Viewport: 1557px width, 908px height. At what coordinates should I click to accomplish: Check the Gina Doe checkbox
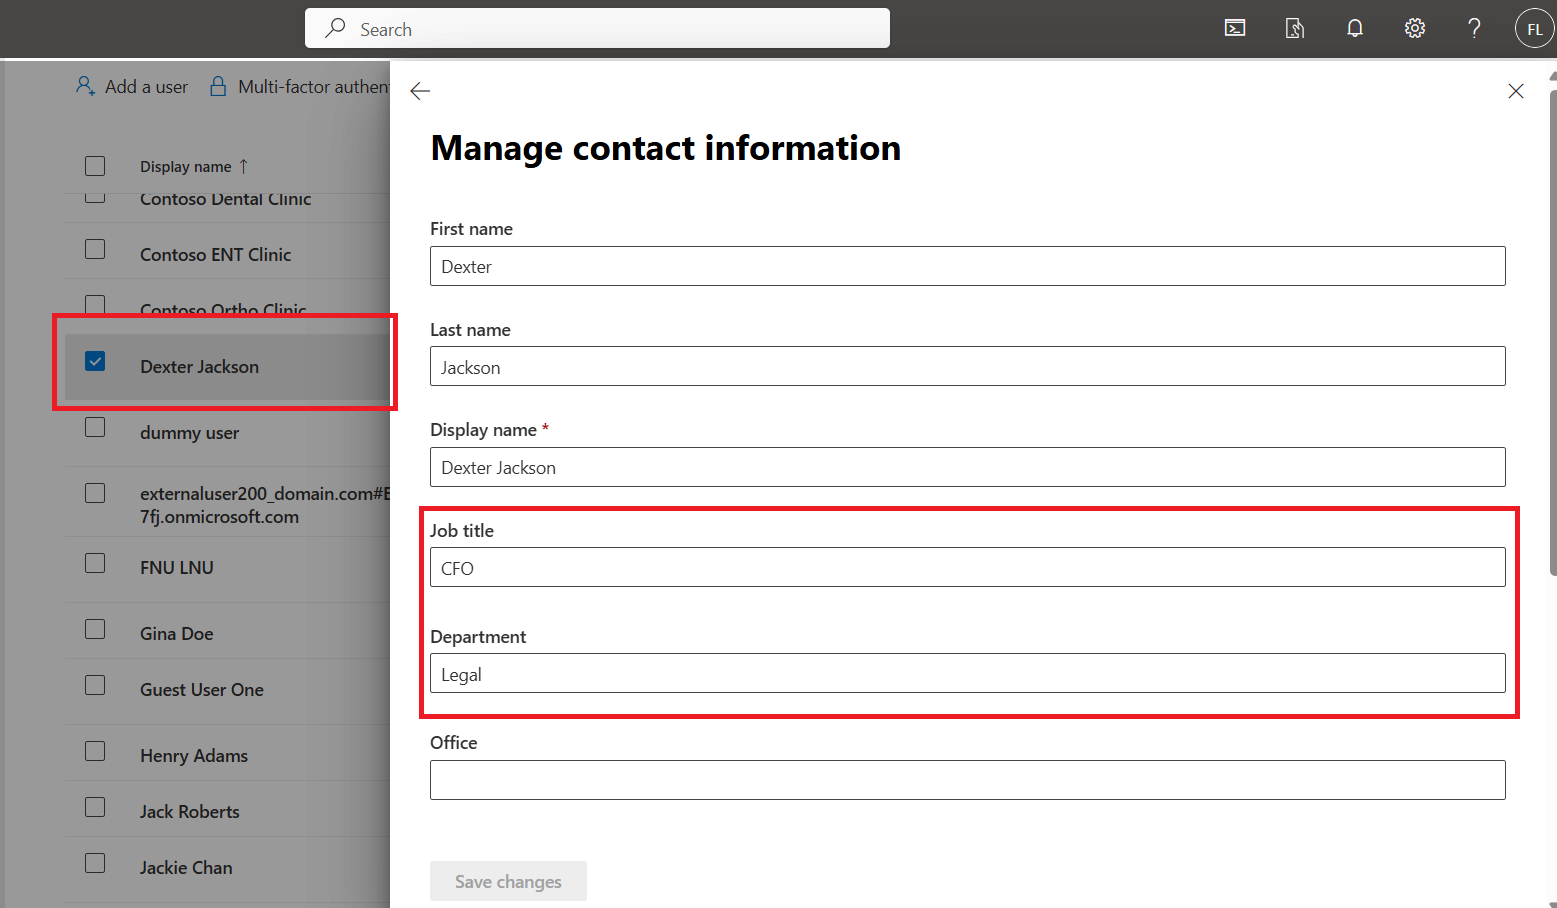(x=95, y=629)
